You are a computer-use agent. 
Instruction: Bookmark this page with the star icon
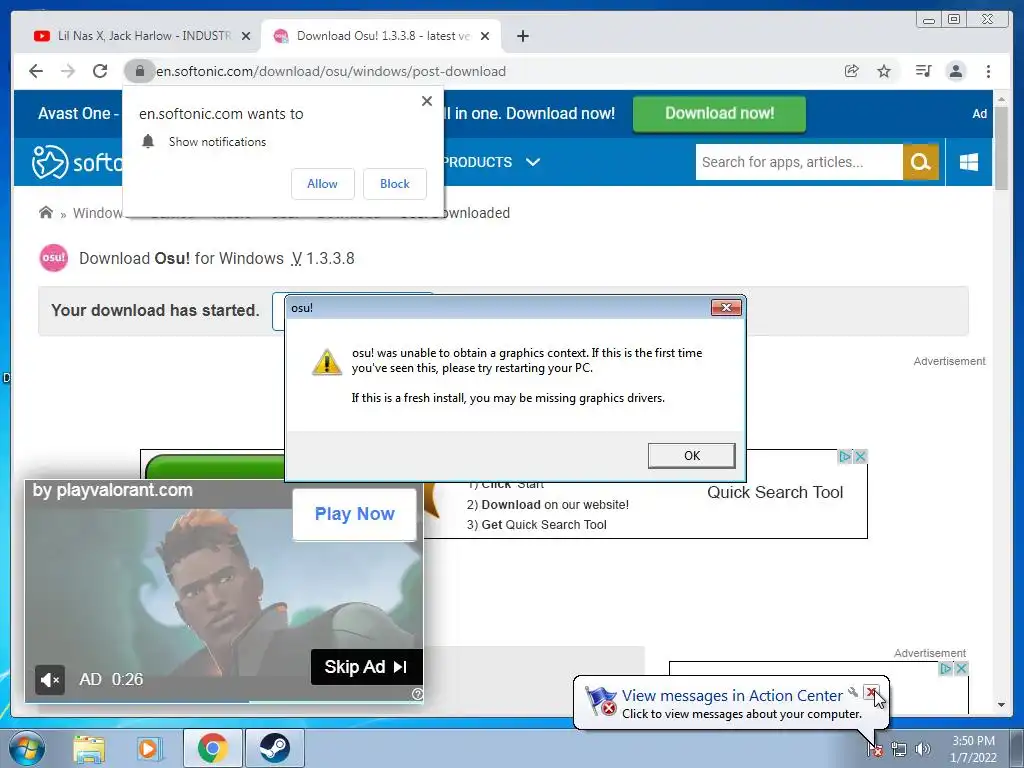[884, 71]
